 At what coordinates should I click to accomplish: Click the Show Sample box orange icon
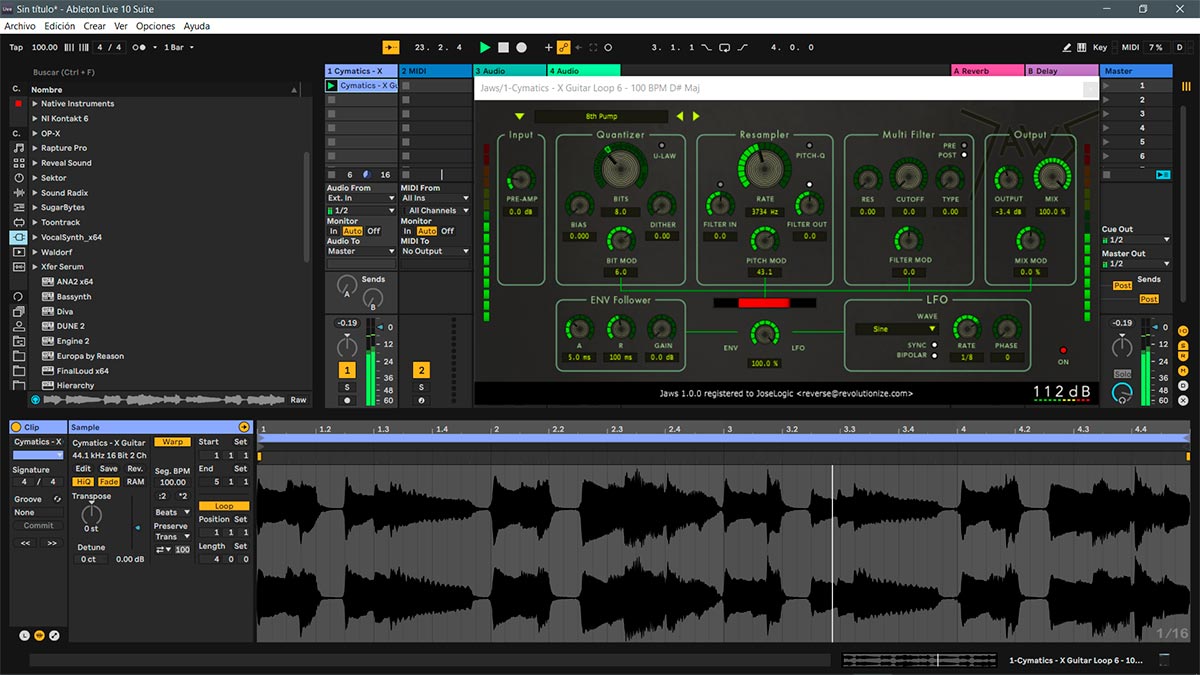coord(40,635)
